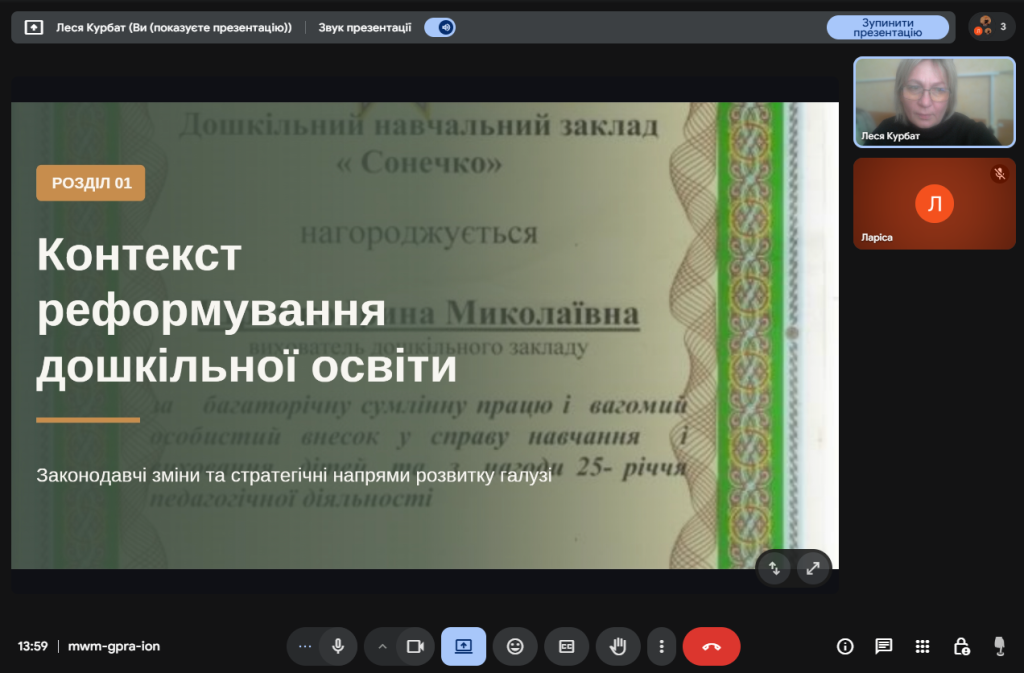This screenshot has height=673, width=1024.
Task: Click the highlighted present screen icon
Action: pyautogui.click(x=463, y=646)
